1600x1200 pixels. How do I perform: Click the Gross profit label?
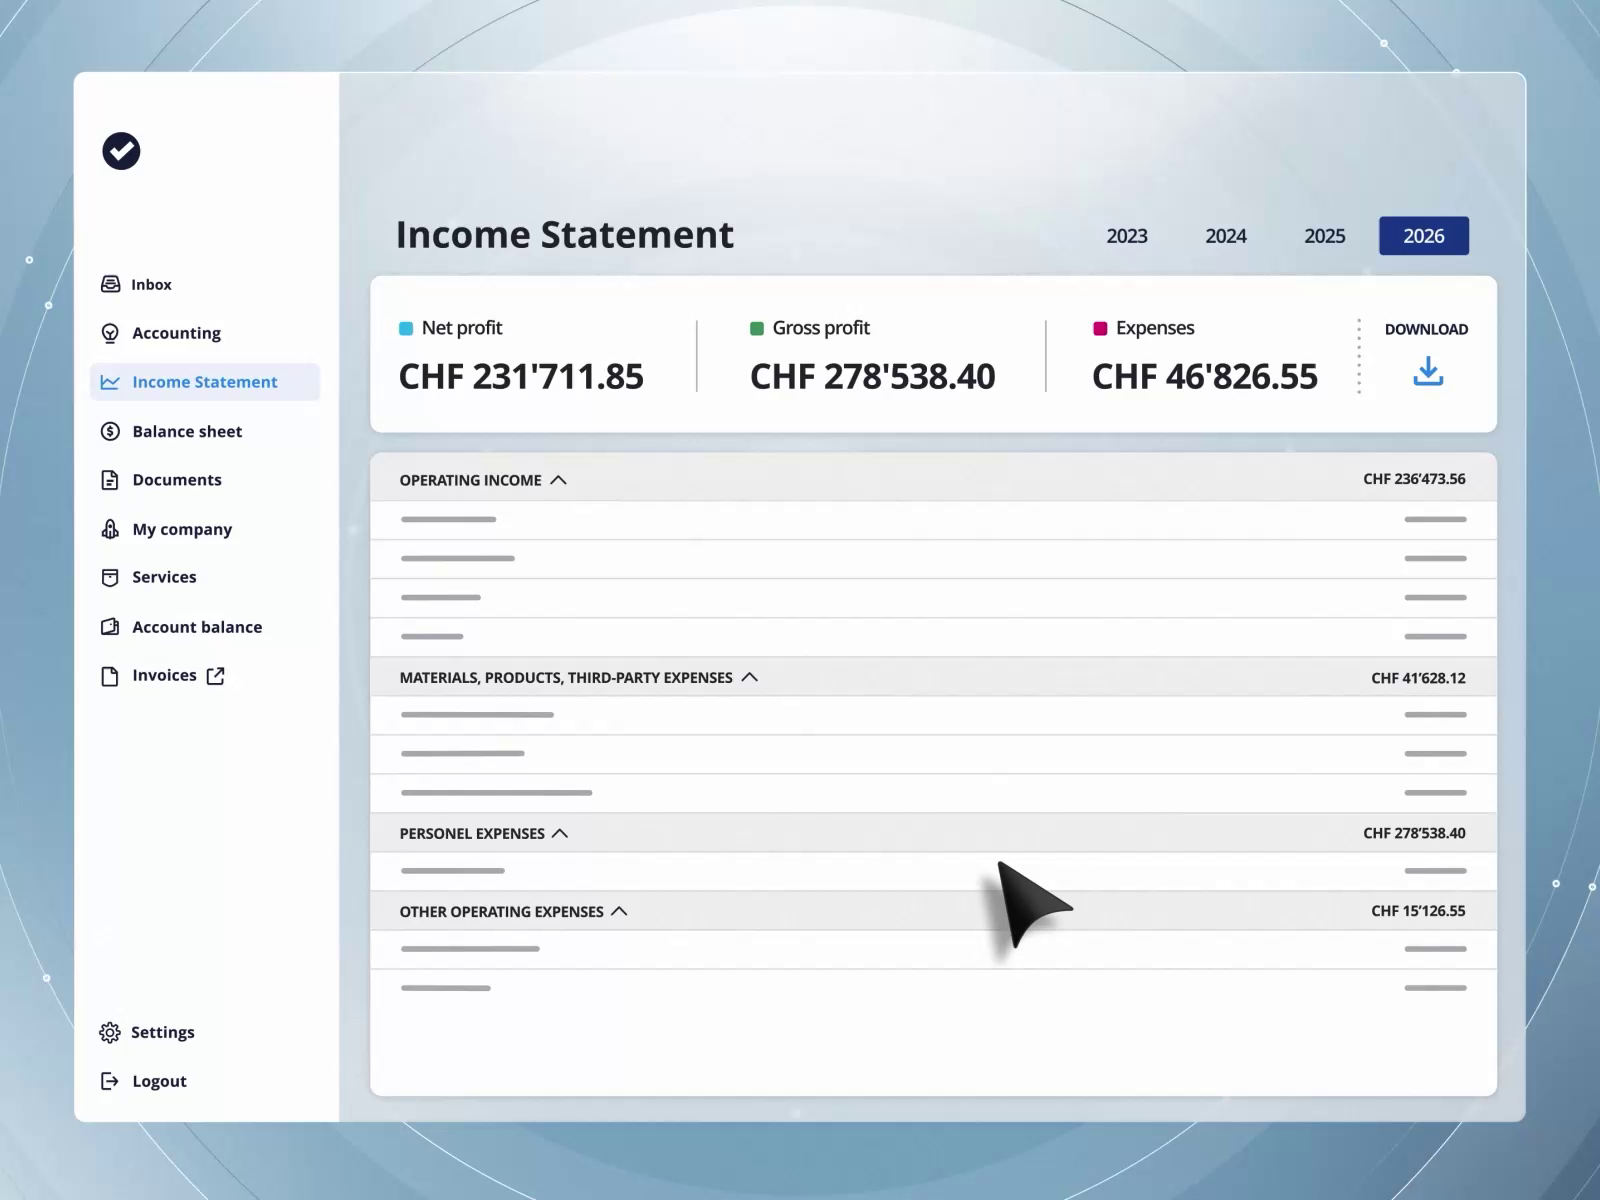click(821, 328)
